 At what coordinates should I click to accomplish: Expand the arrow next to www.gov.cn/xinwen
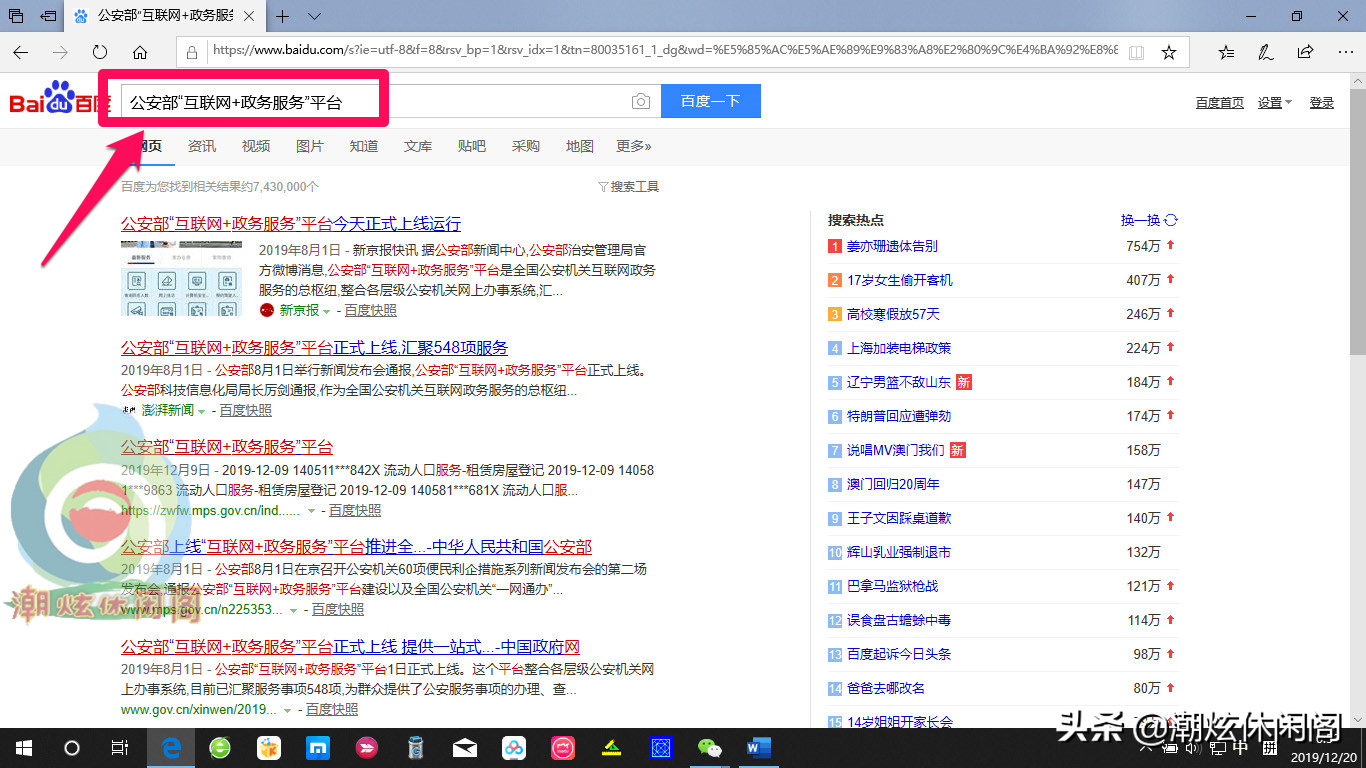point(288,710)
